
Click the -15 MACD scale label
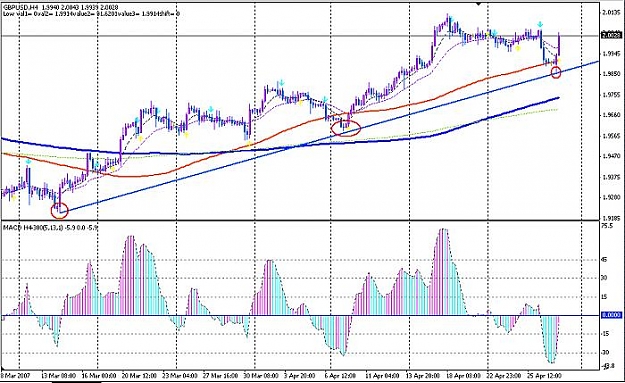605,334
